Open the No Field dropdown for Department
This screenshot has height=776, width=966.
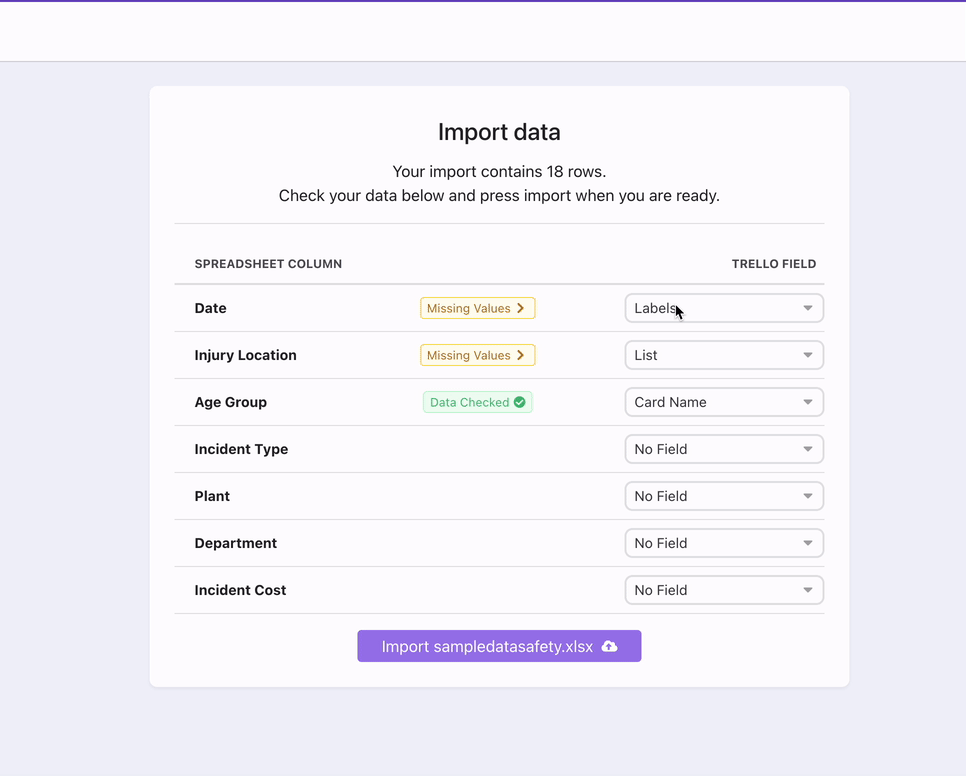click(x=724, y=543)
